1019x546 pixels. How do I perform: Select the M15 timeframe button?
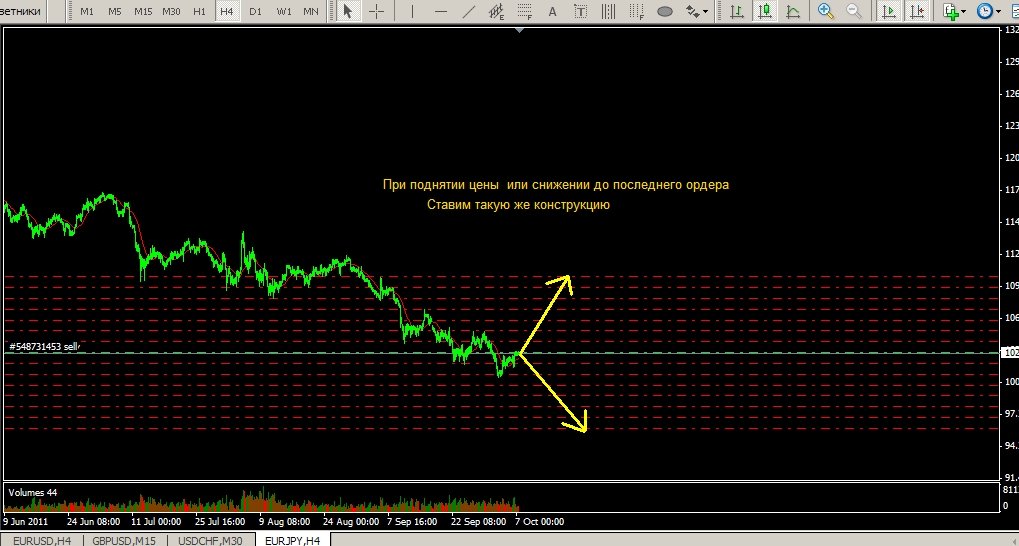click(x=143, y=11)
